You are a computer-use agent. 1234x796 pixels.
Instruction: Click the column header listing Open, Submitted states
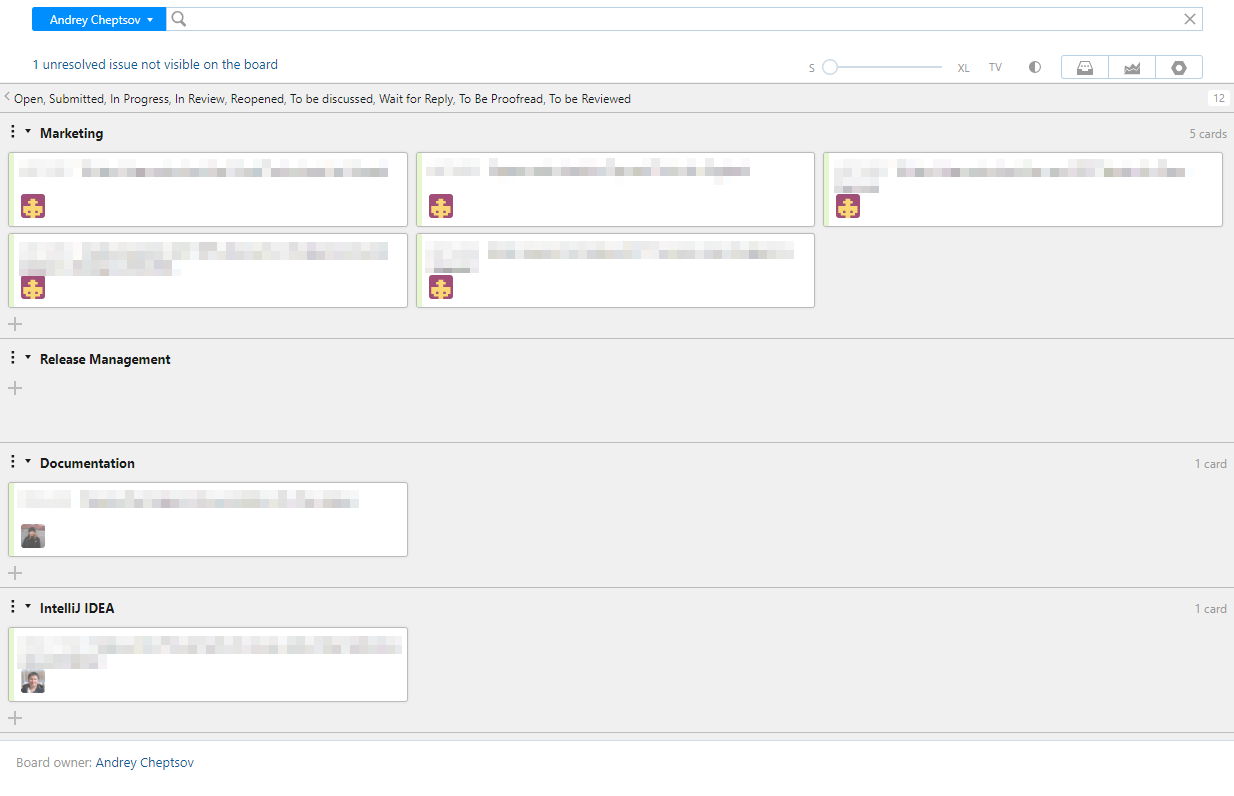[x=322, y=99]
